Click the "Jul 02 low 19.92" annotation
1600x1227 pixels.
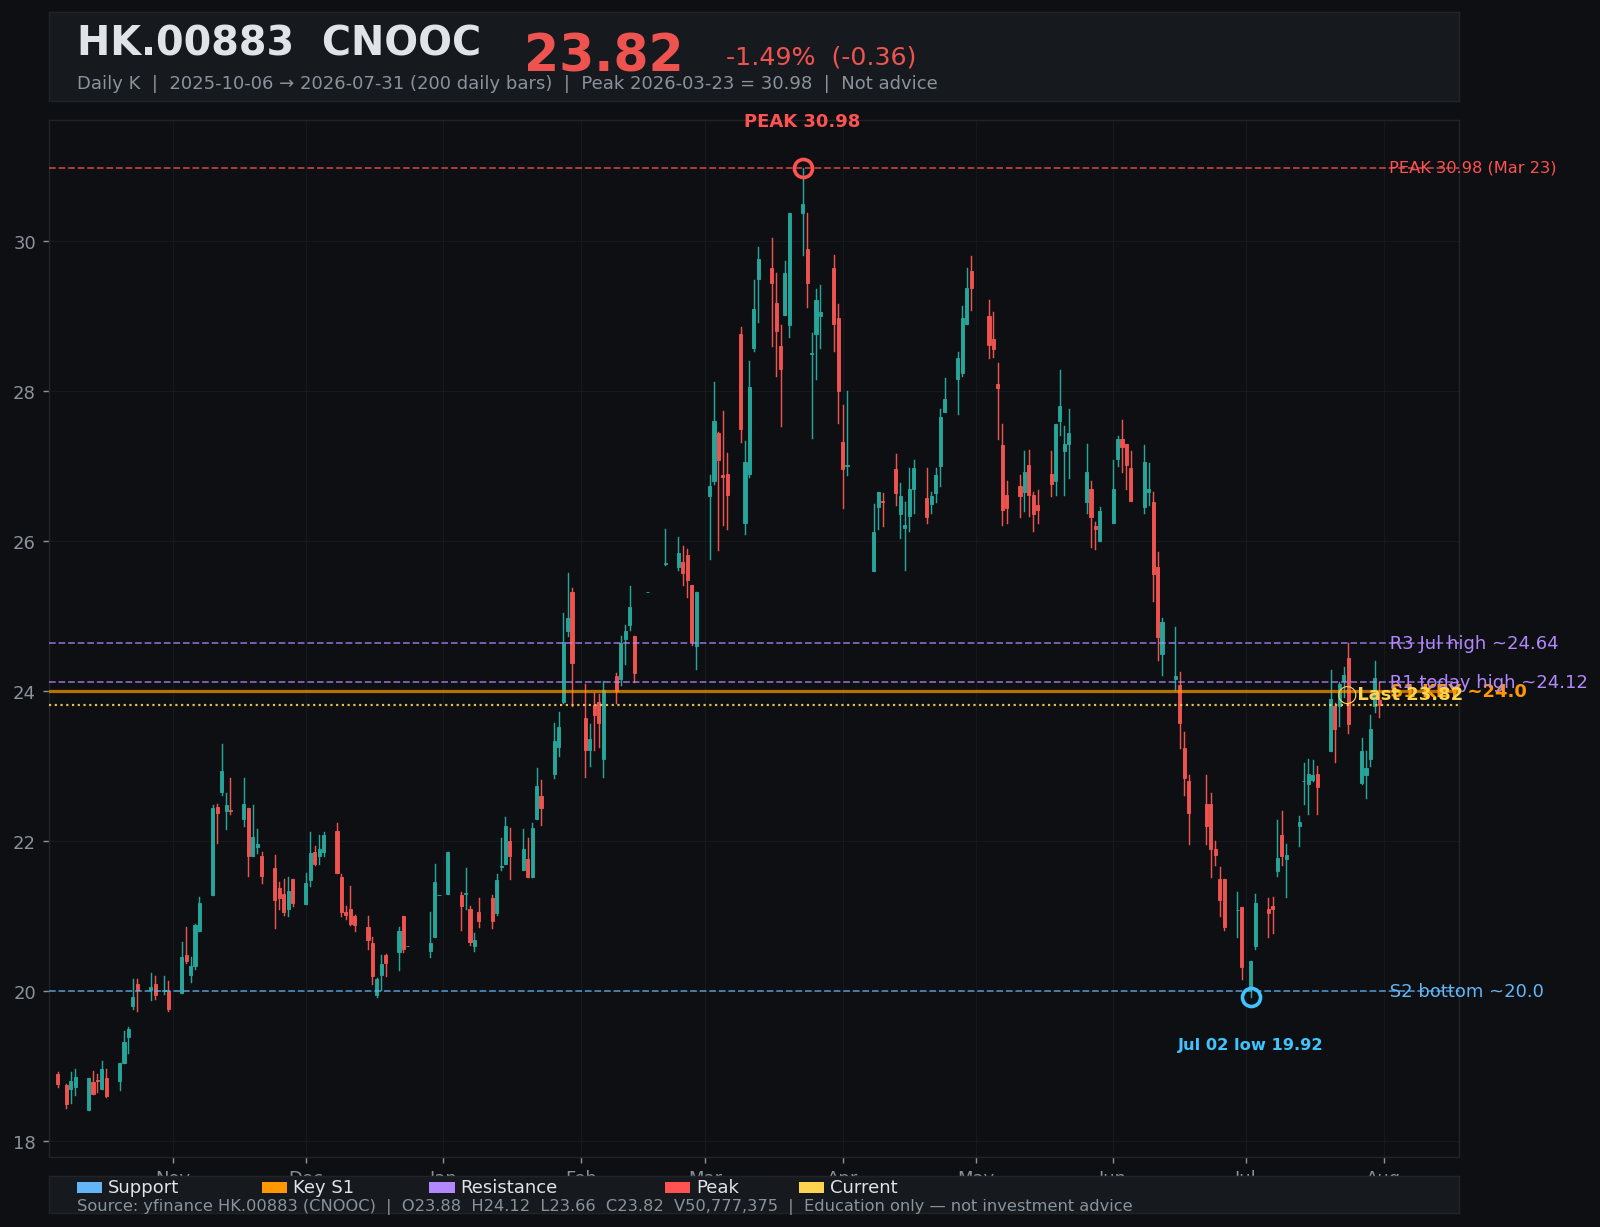pos(1250,1045)
